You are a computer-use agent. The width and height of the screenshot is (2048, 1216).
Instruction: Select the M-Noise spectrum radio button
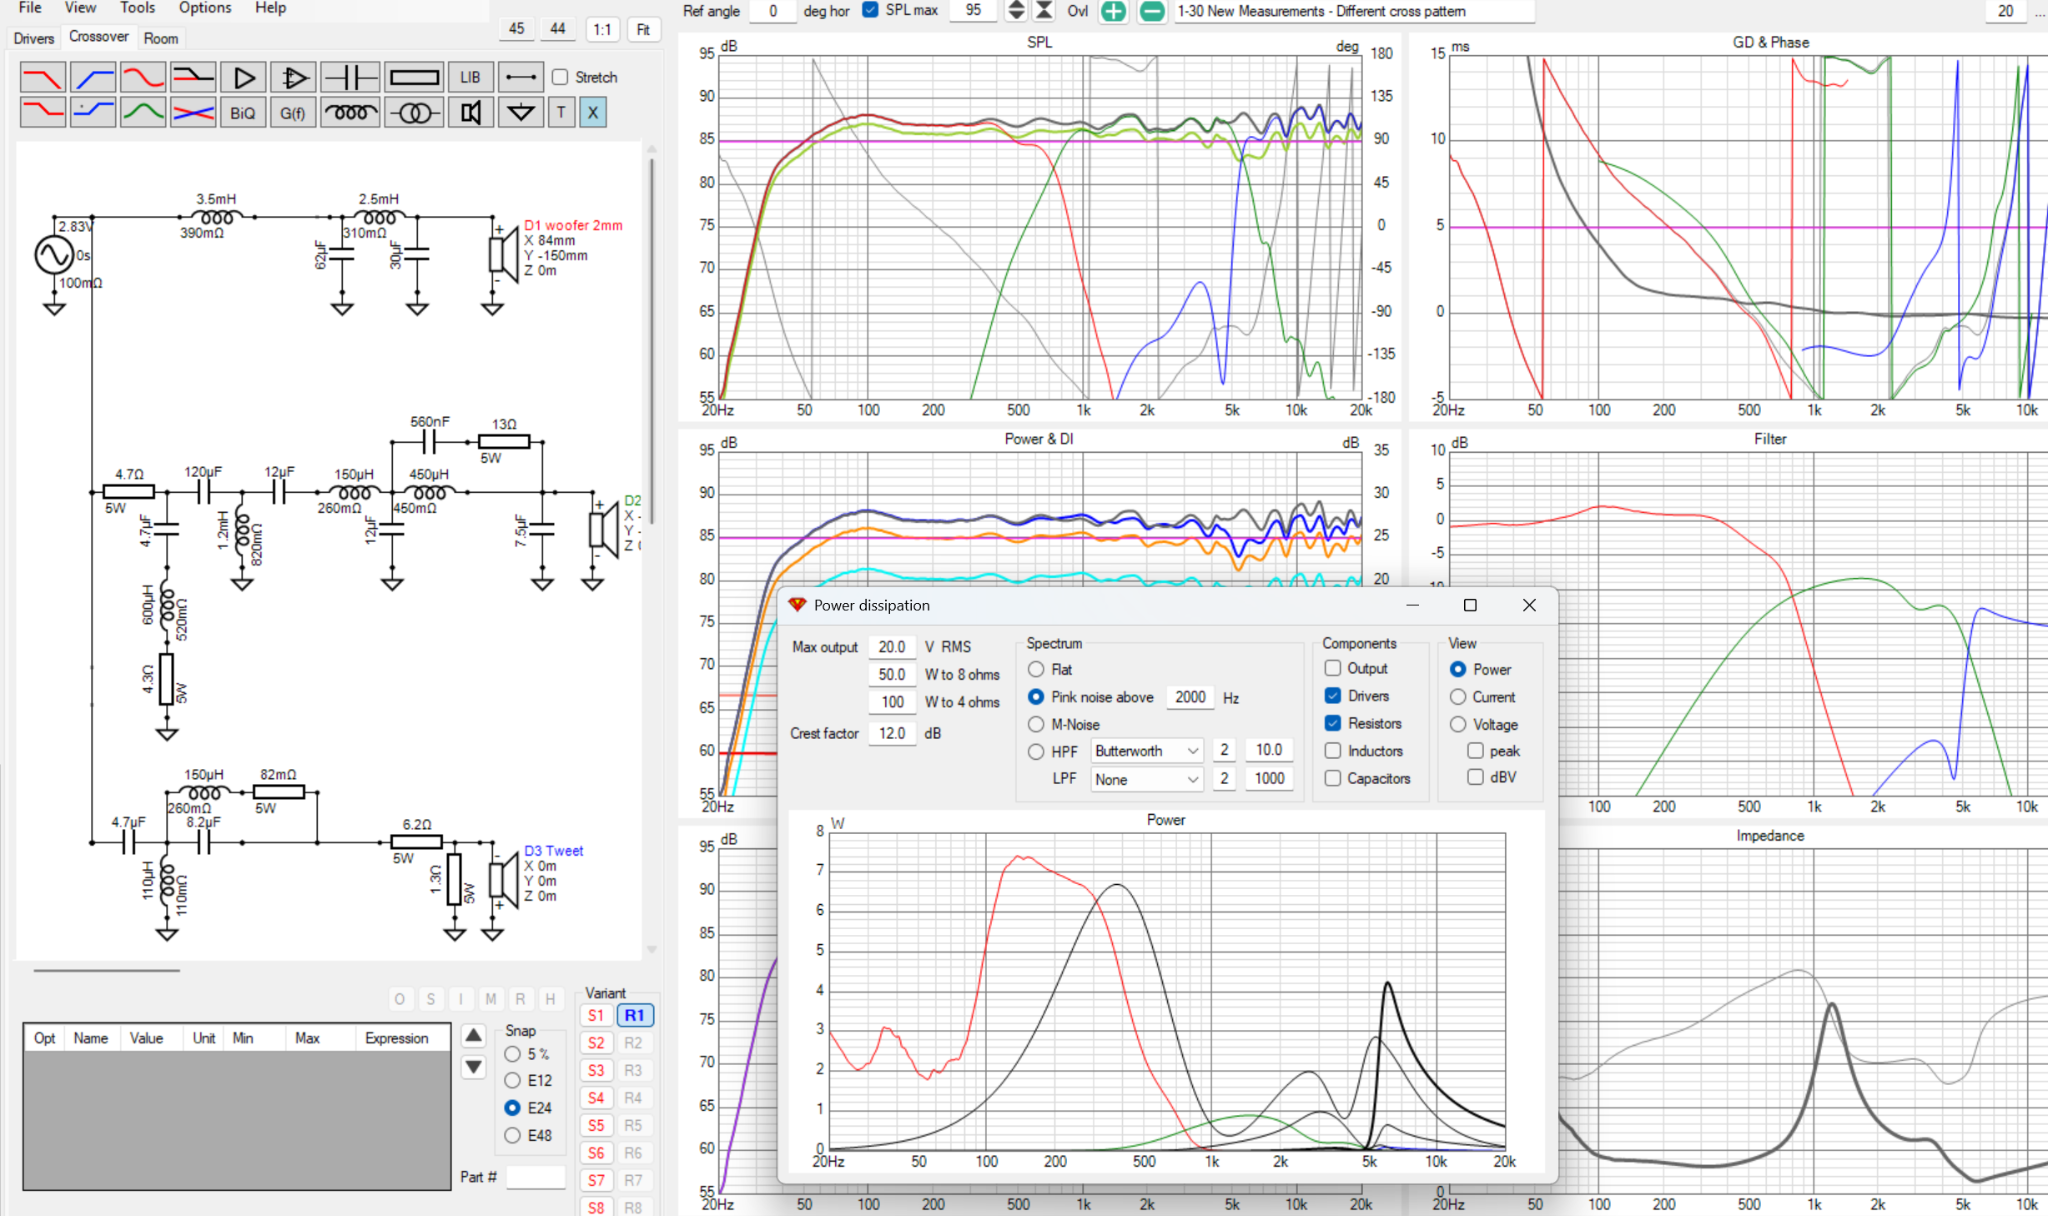click(1036, 724)
